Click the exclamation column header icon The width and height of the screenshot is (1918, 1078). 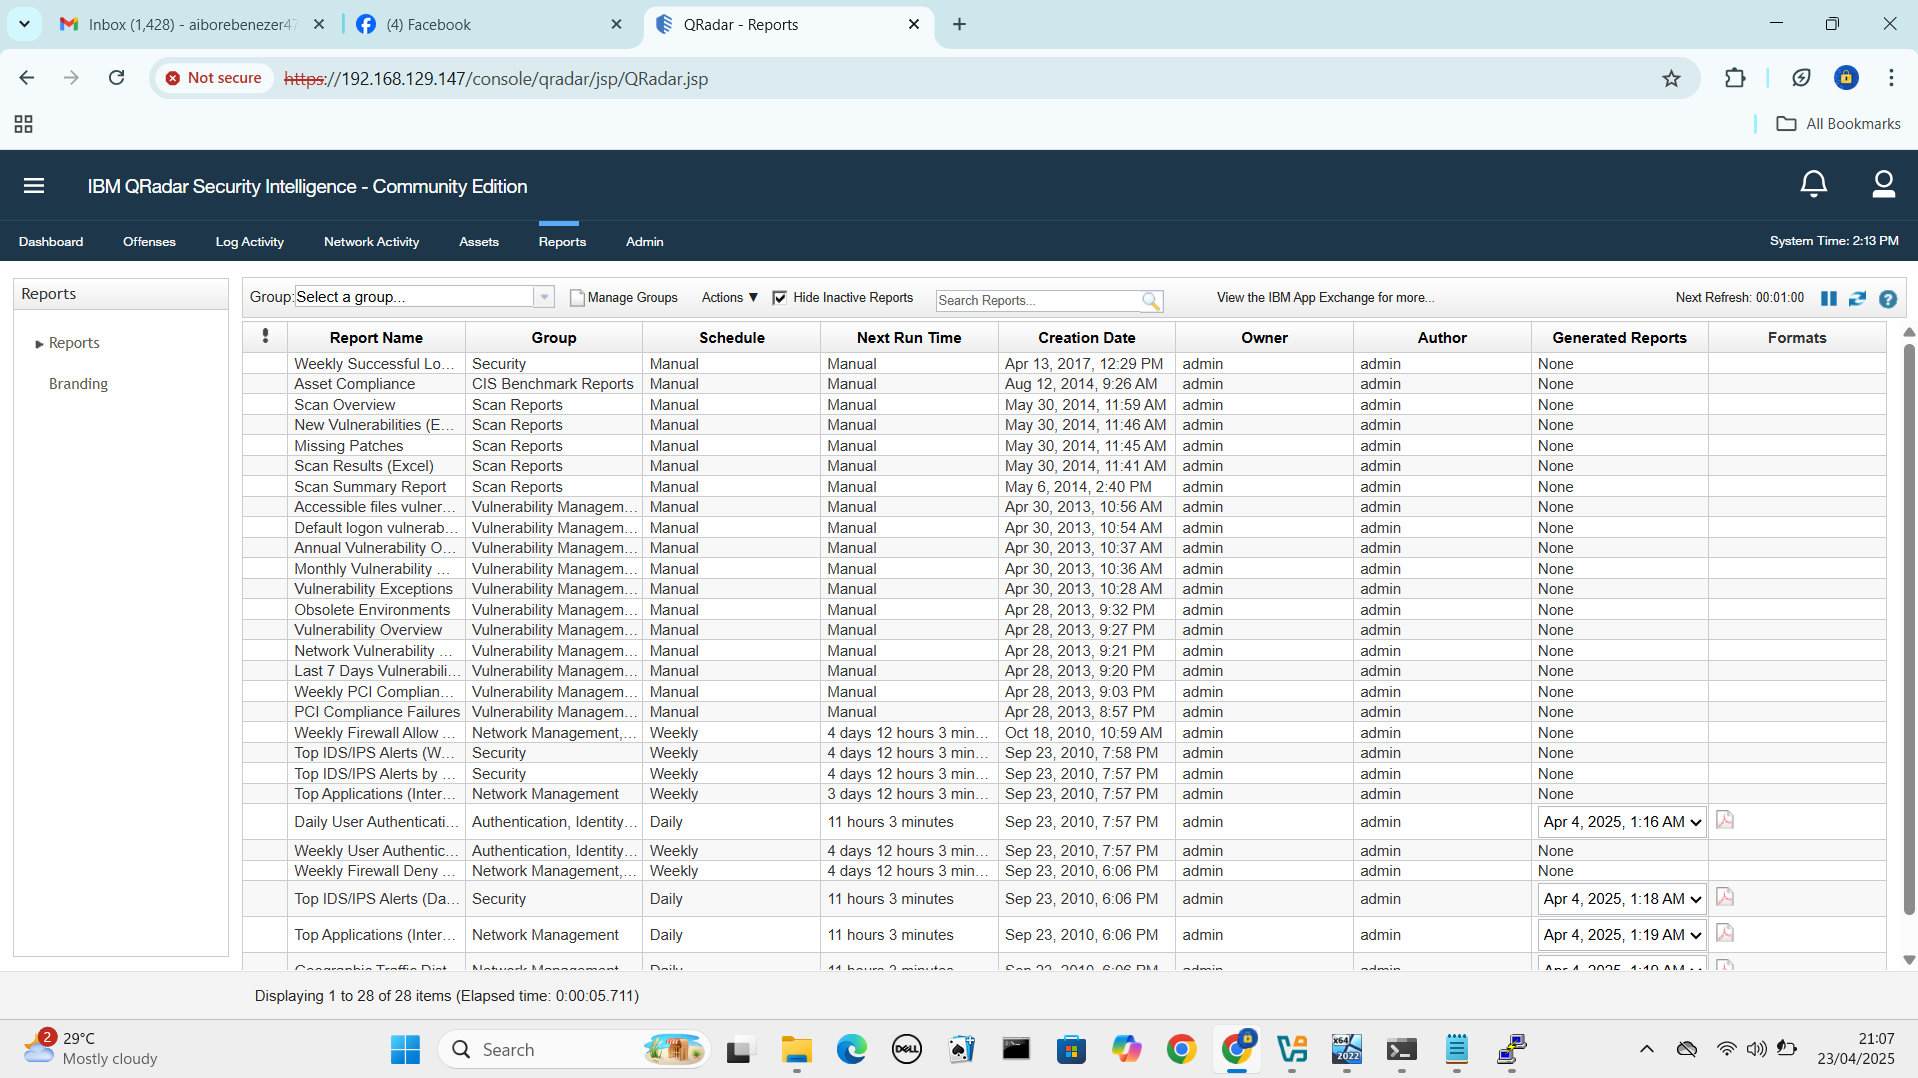click(265, 337)
